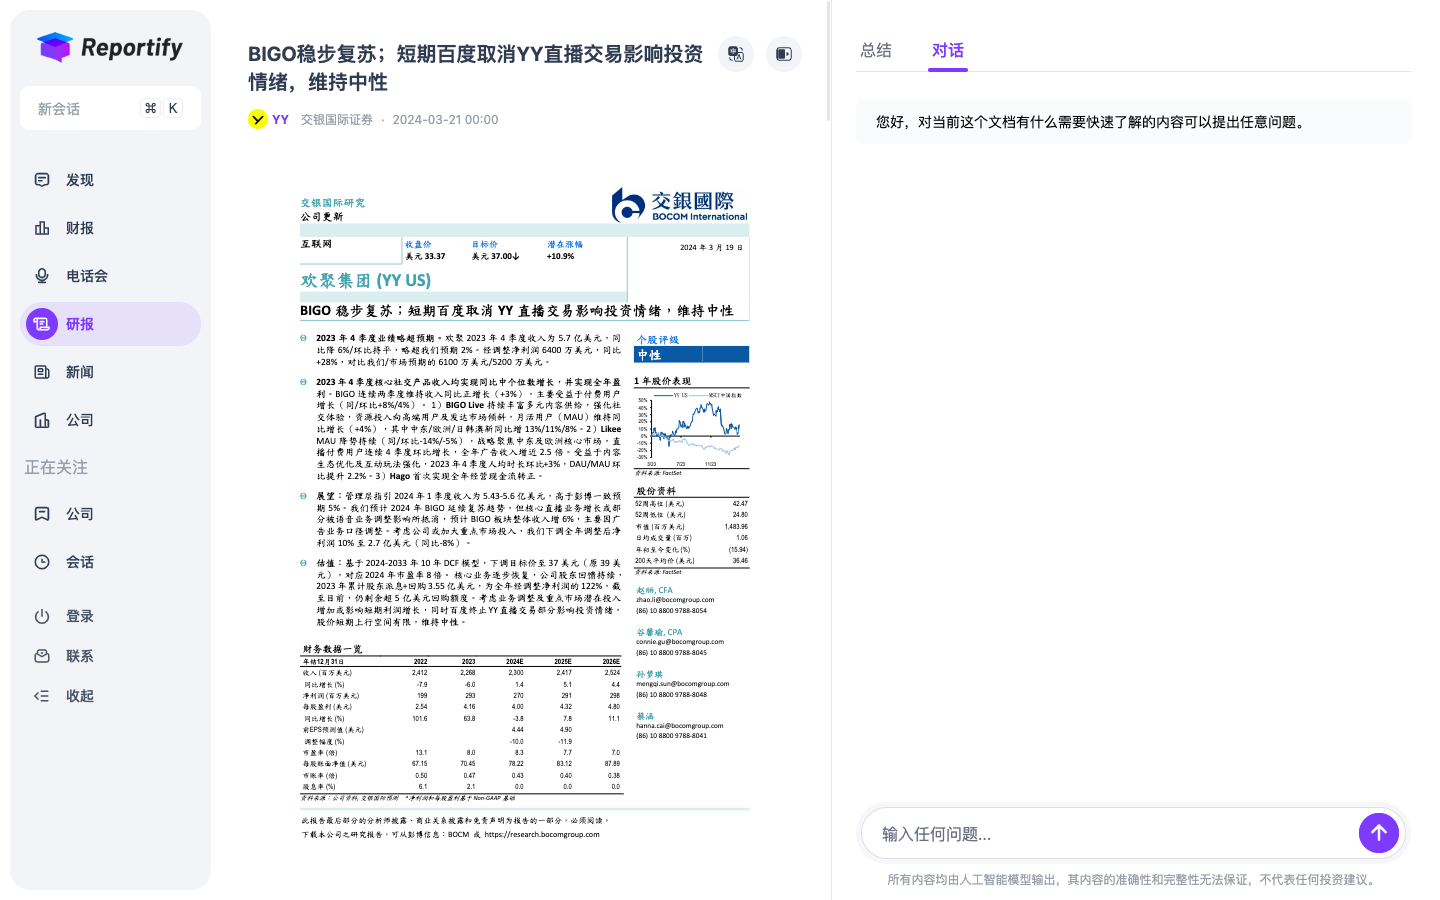1440x900 pixels.
Task: Click the 正在关注 section heading
Action: (x=56, y=467)
